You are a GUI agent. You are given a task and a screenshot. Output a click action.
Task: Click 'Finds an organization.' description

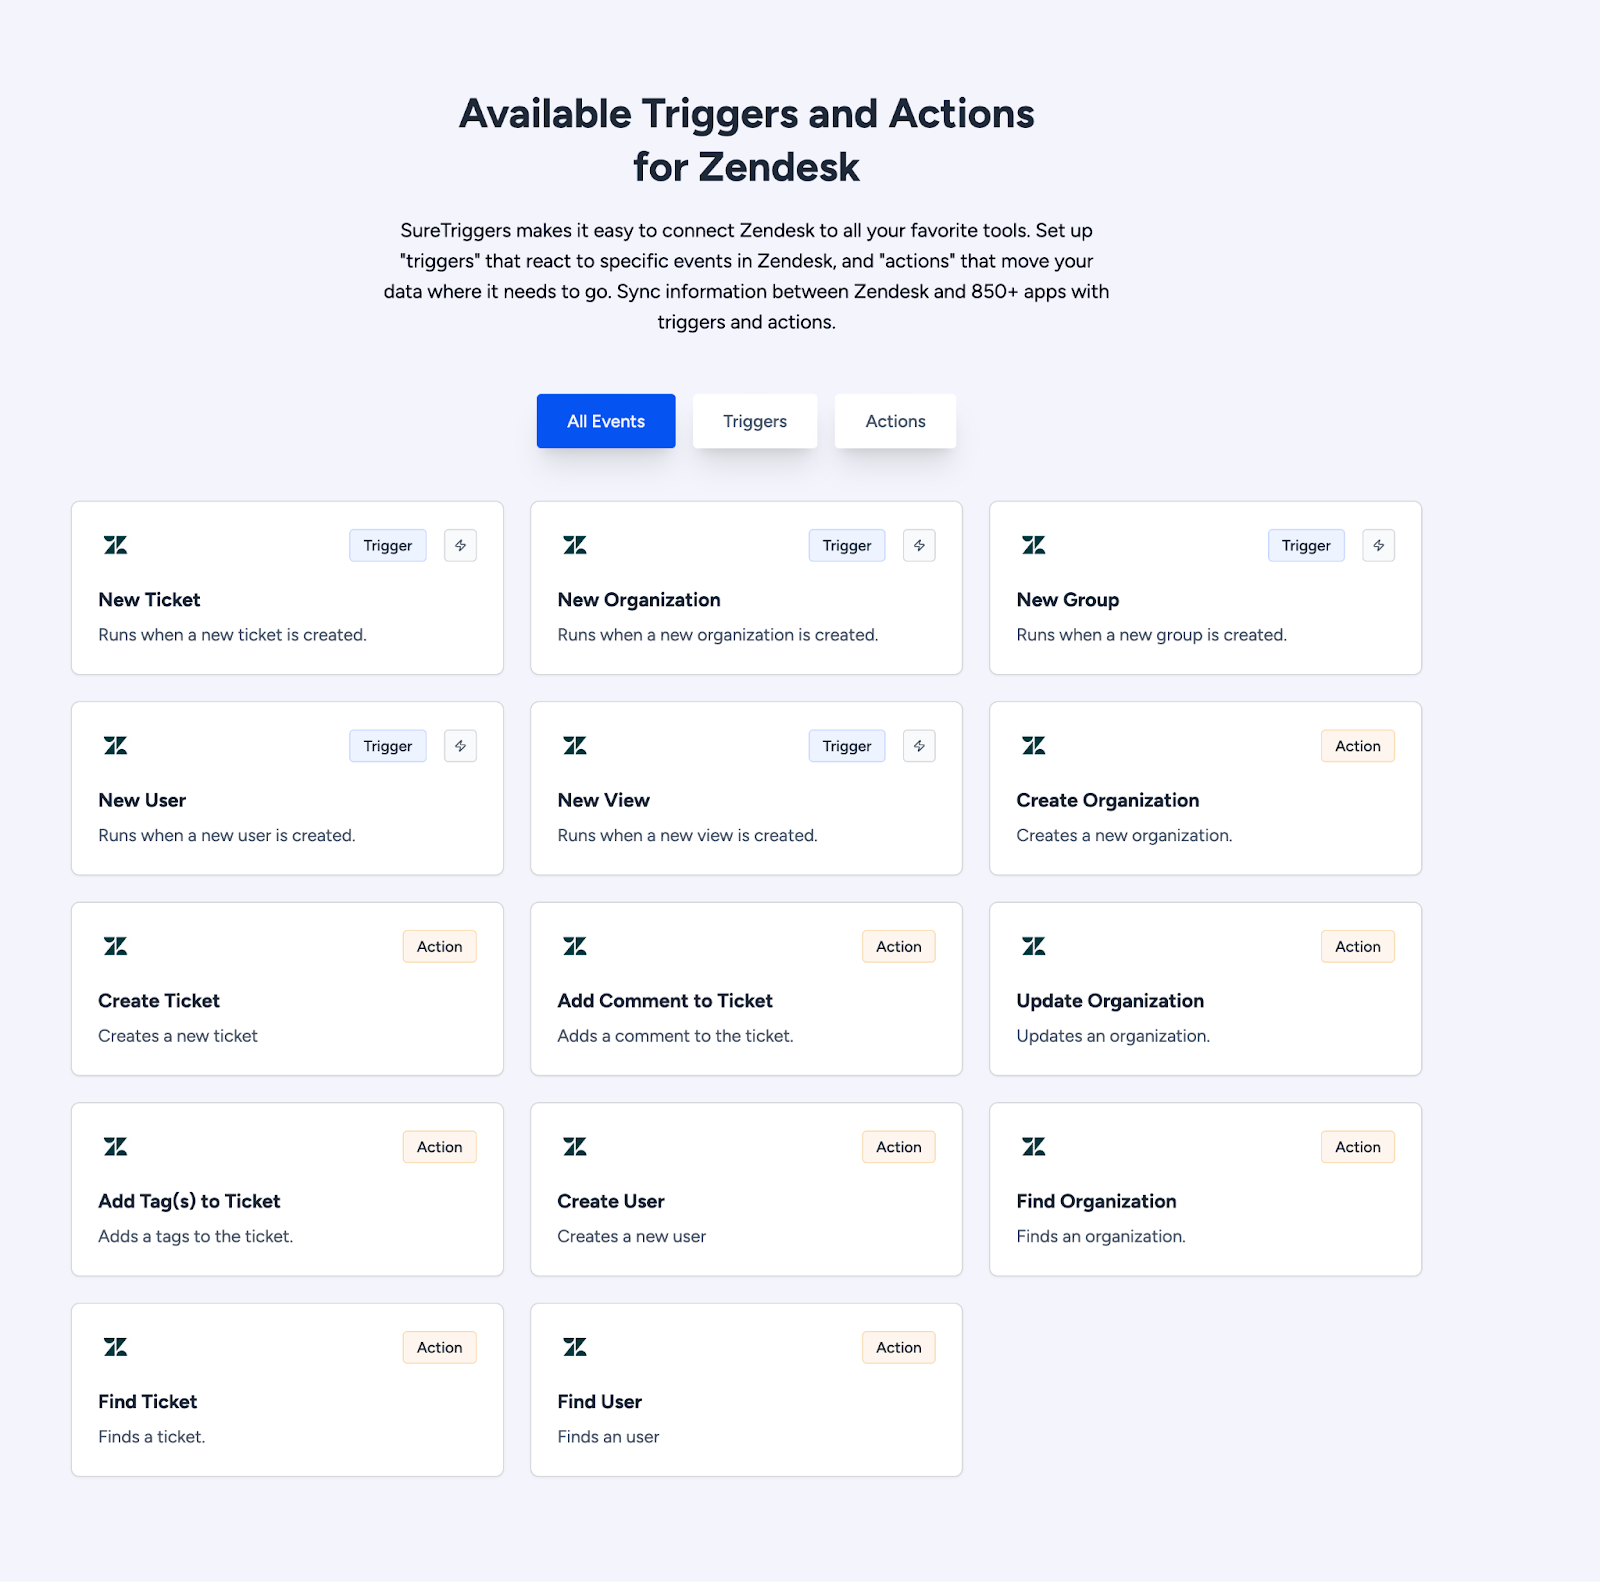pos(1101,1237)
